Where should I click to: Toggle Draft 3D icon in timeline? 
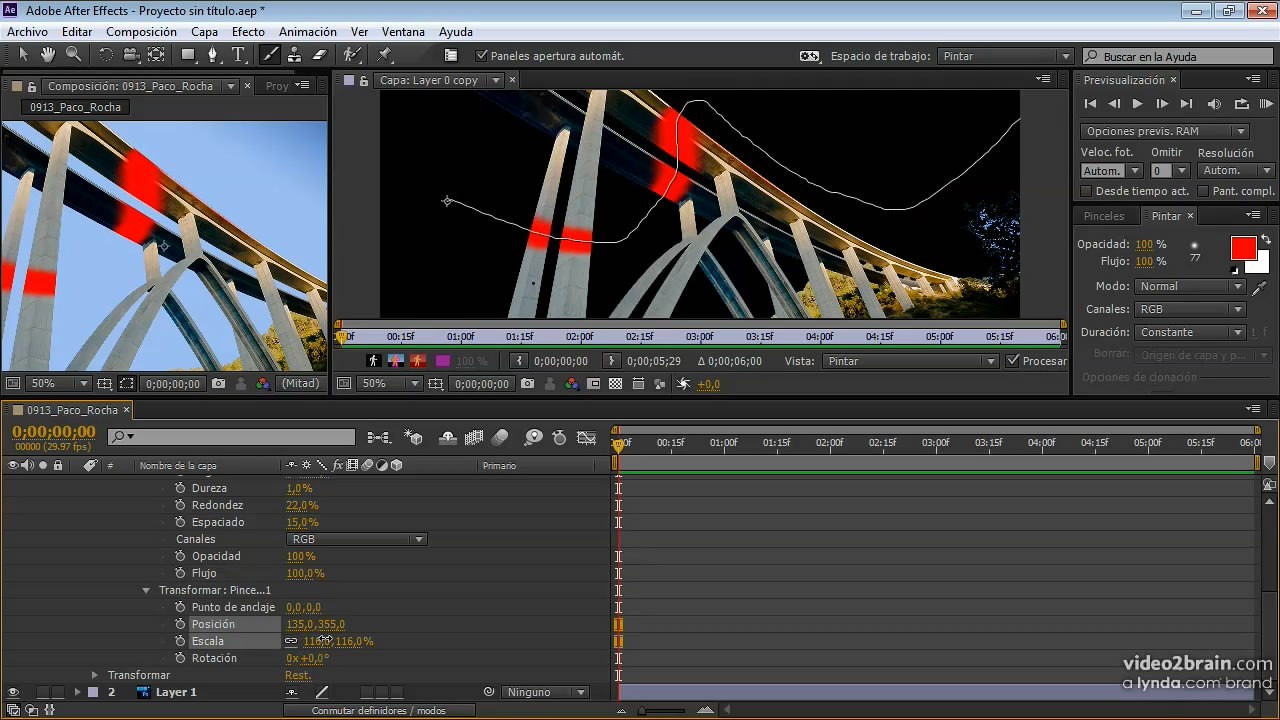(413, 437)
